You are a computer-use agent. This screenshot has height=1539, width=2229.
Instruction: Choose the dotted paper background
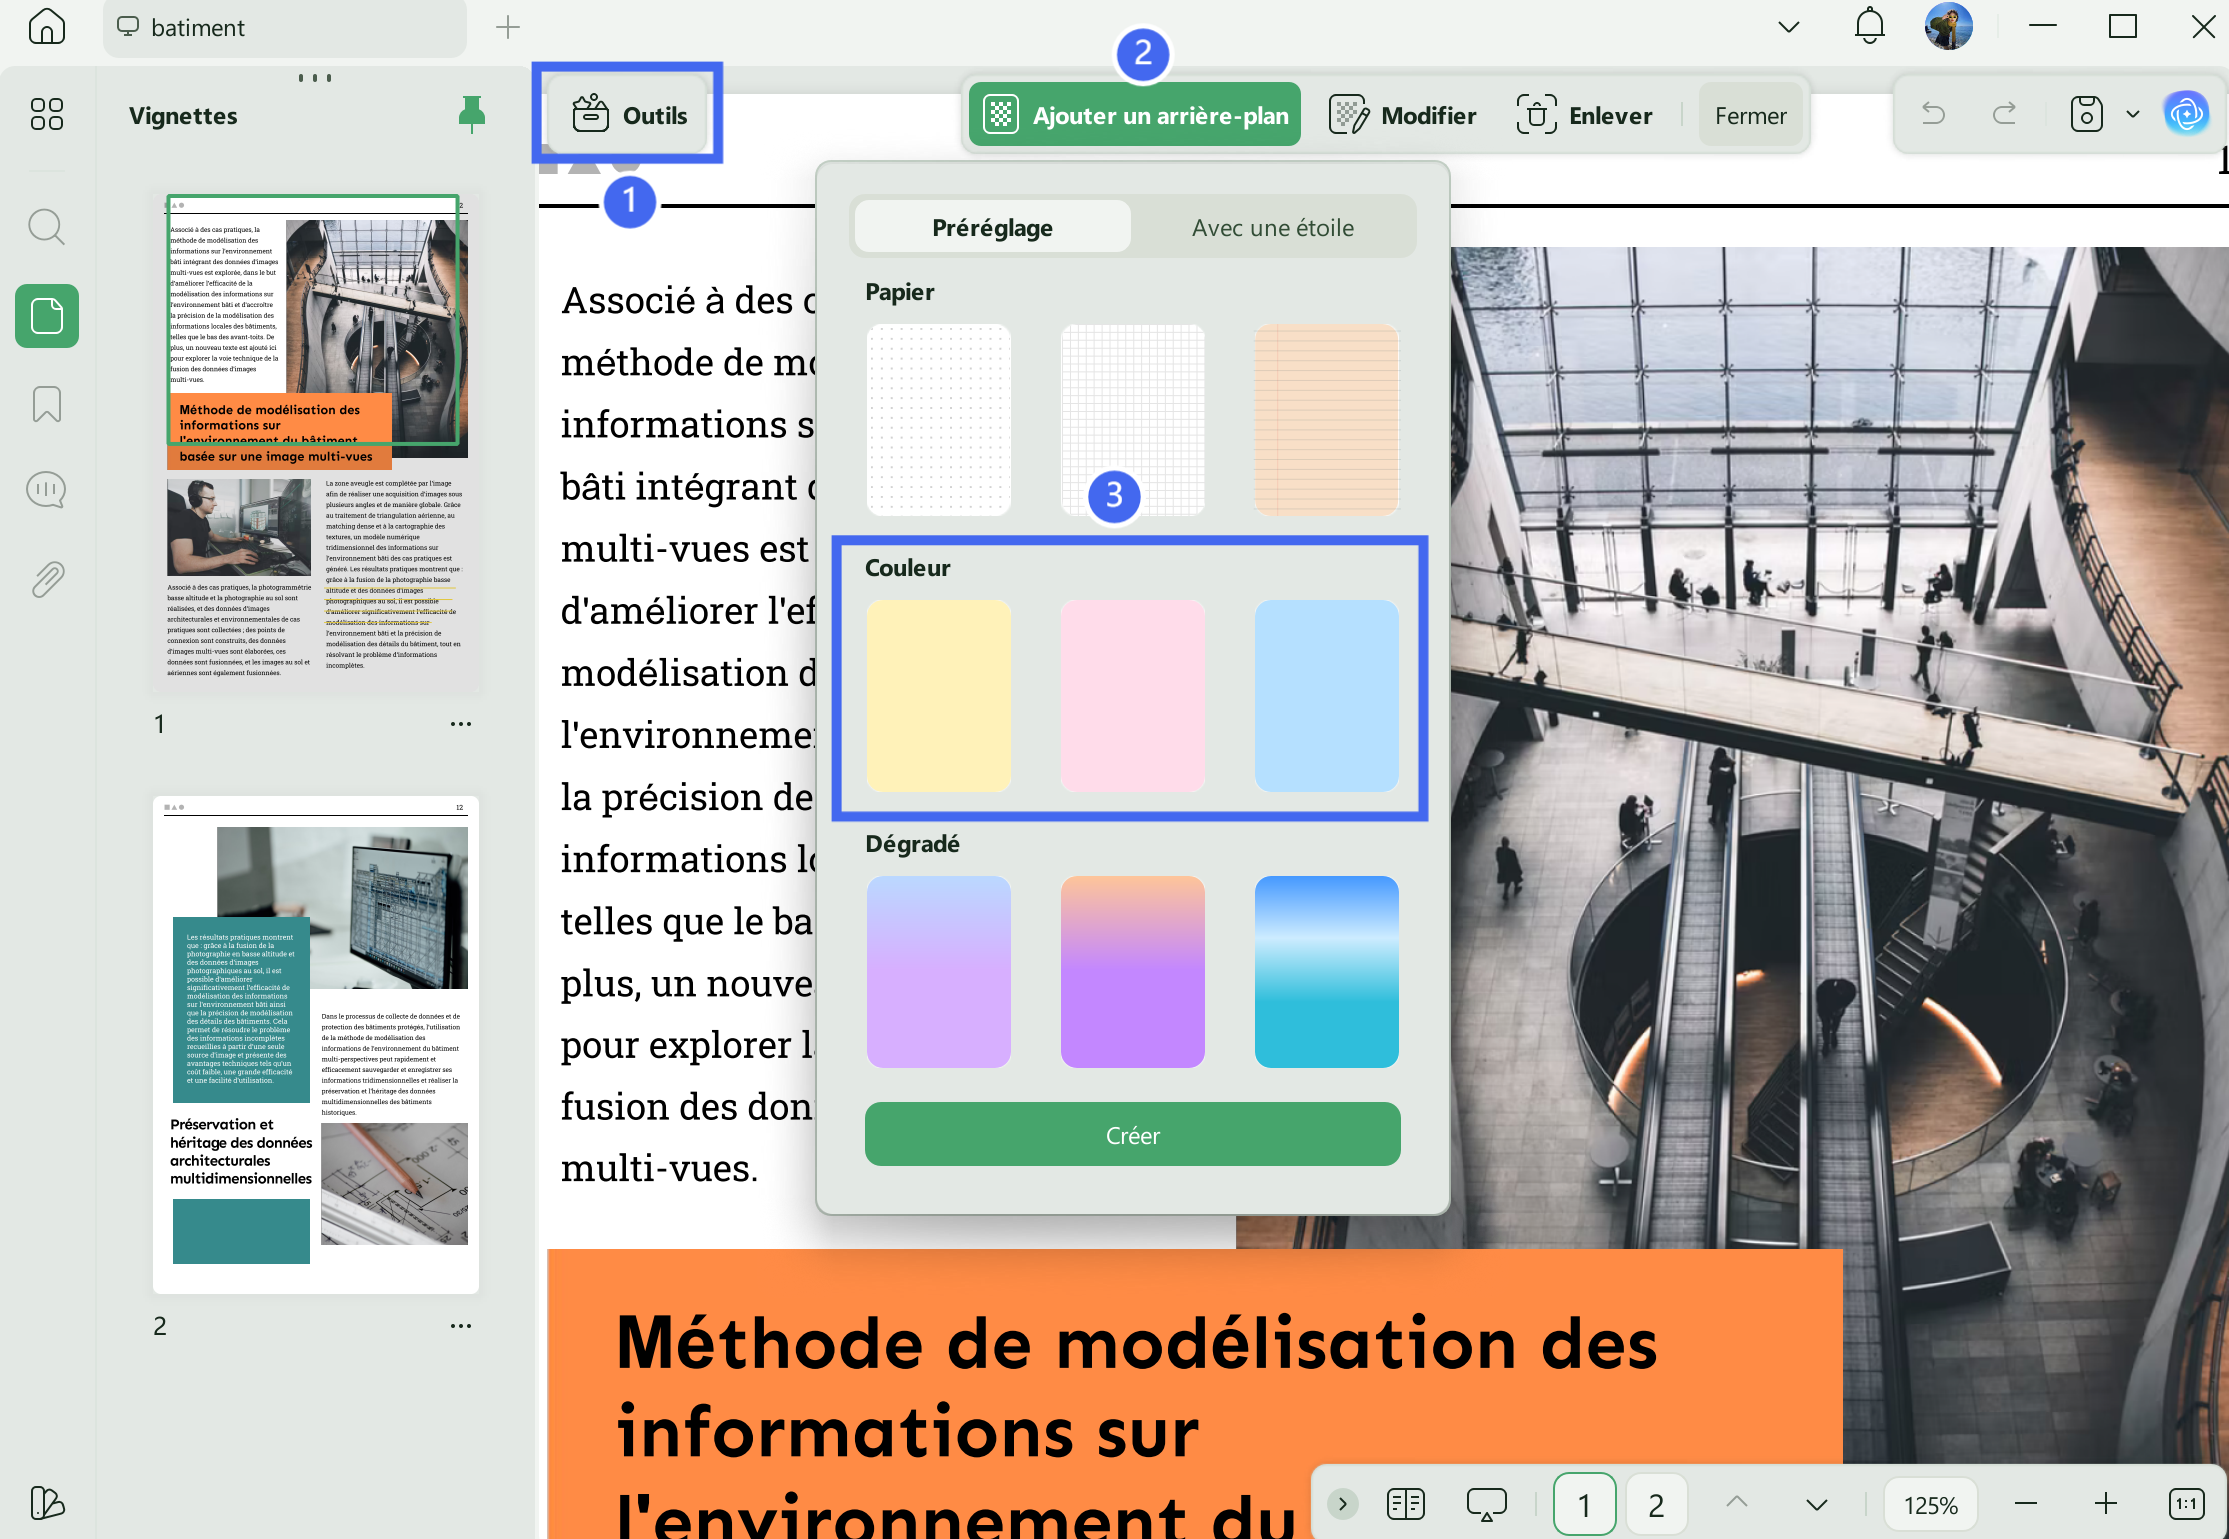tap(939, 420)
